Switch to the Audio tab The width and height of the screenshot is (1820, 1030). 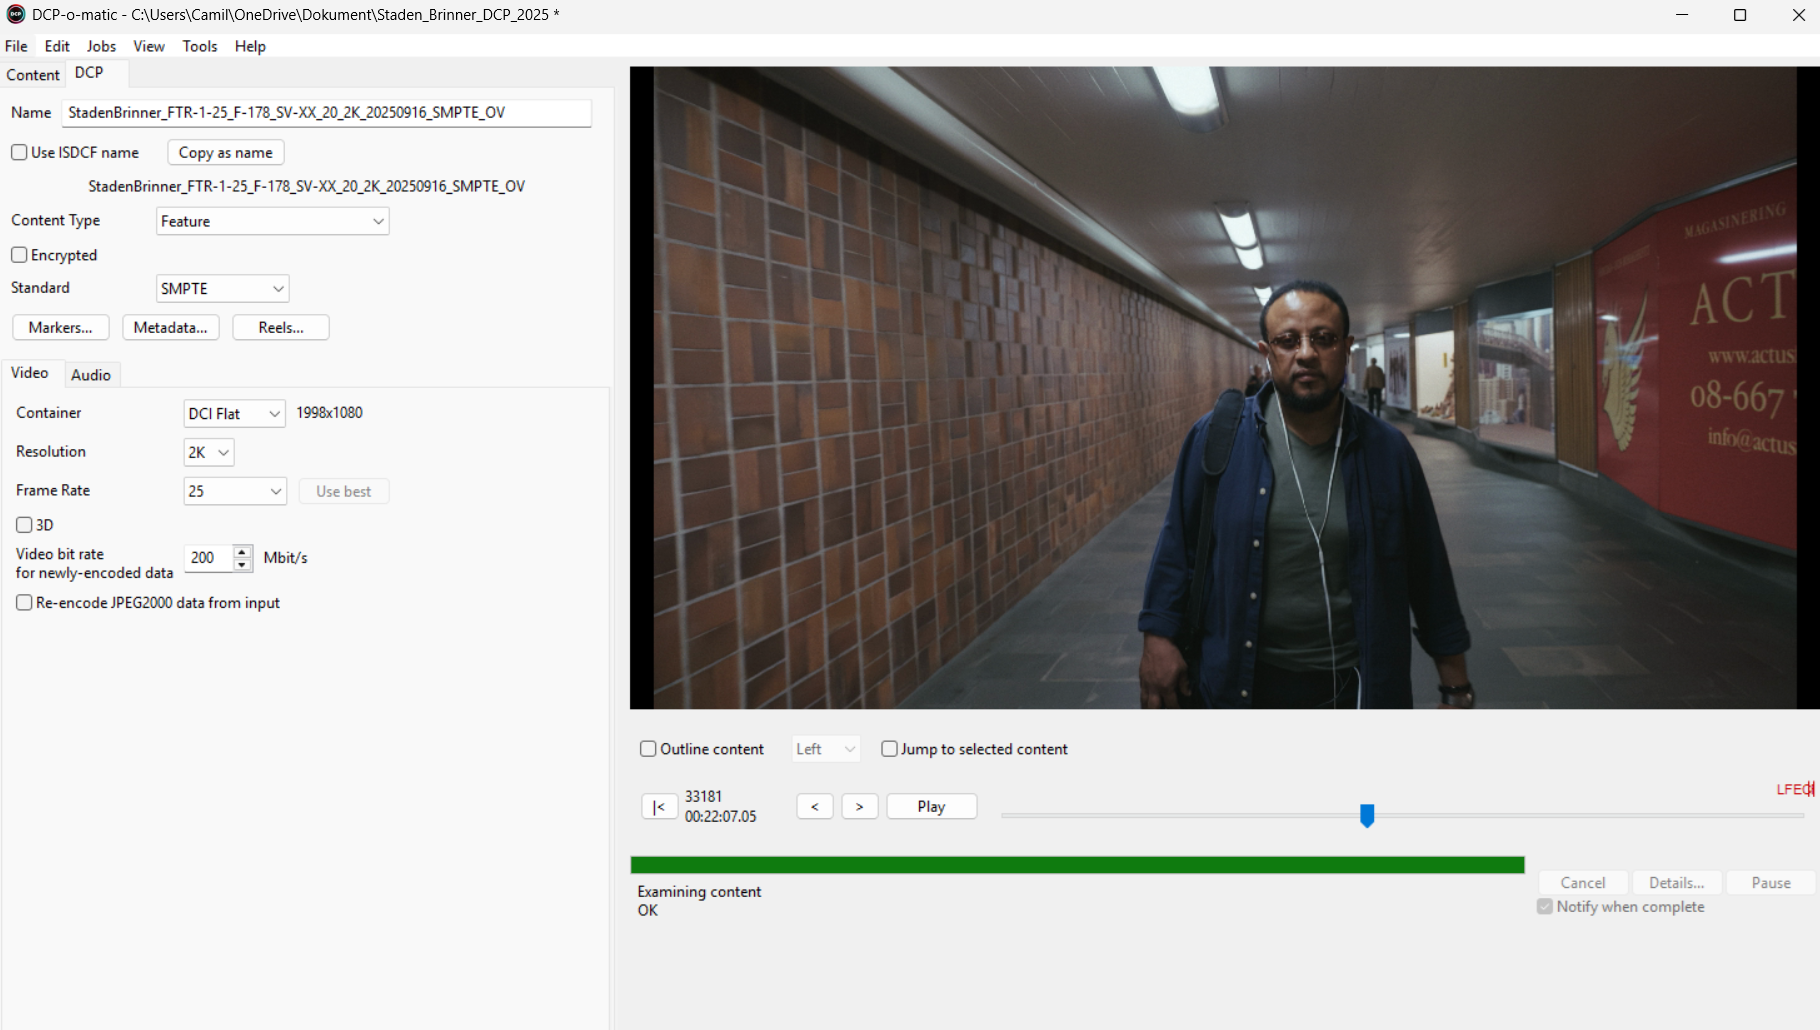click(x=91, y=375)
